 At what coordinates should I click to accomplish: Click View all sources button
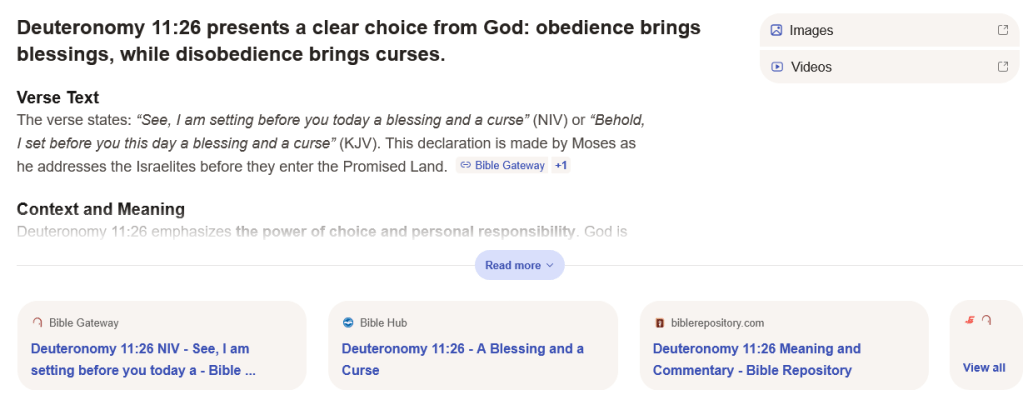pos(984,367)
